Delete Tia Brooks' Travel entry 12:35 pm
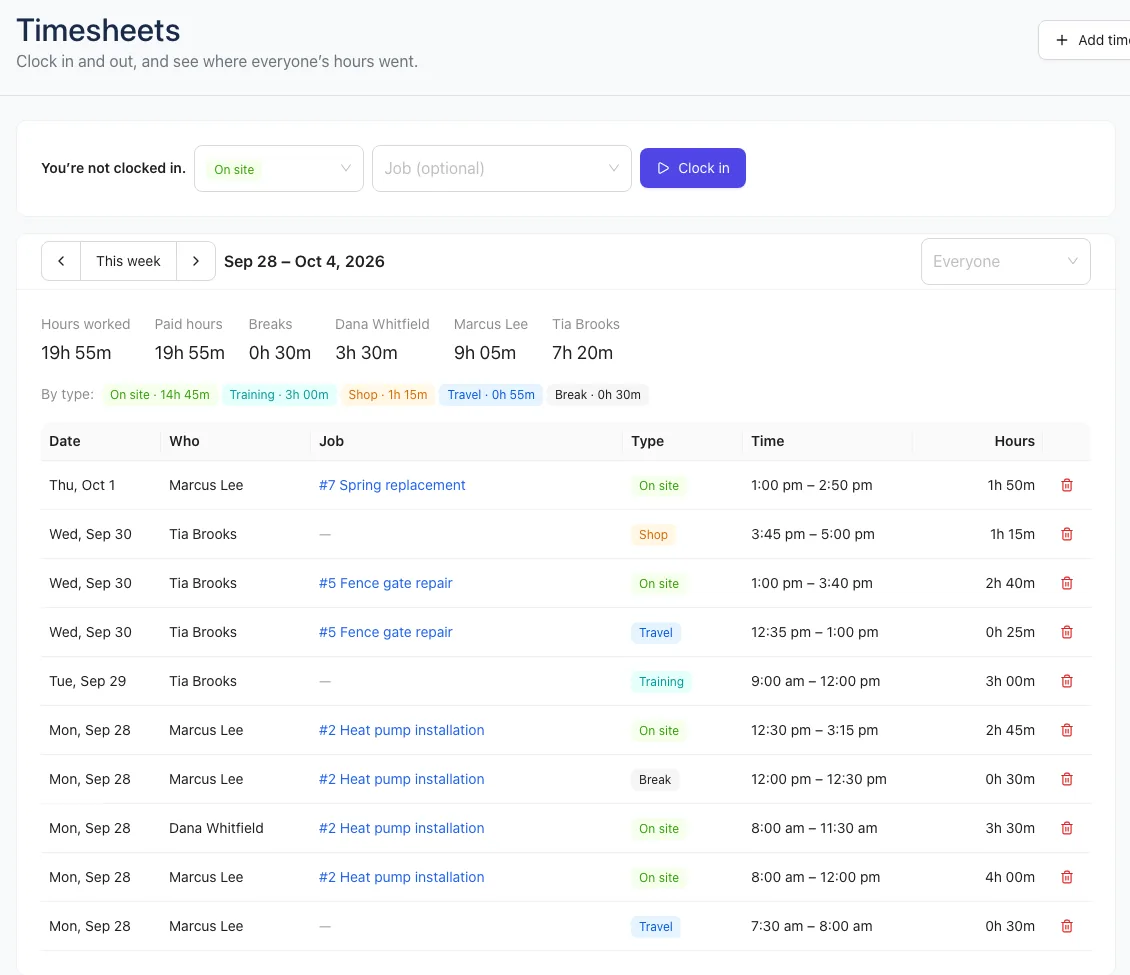 [x=1067, y=632]
